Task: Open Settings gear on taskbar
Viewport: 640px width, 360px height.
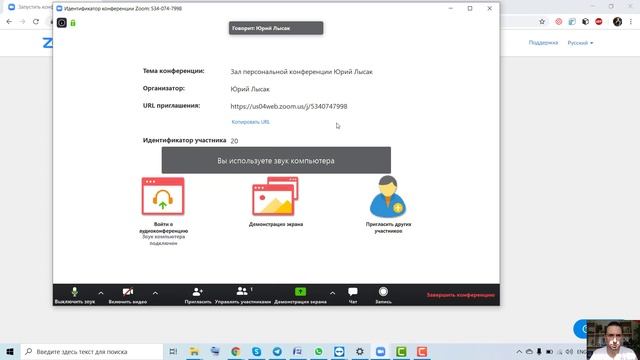Action: [360, 351]
